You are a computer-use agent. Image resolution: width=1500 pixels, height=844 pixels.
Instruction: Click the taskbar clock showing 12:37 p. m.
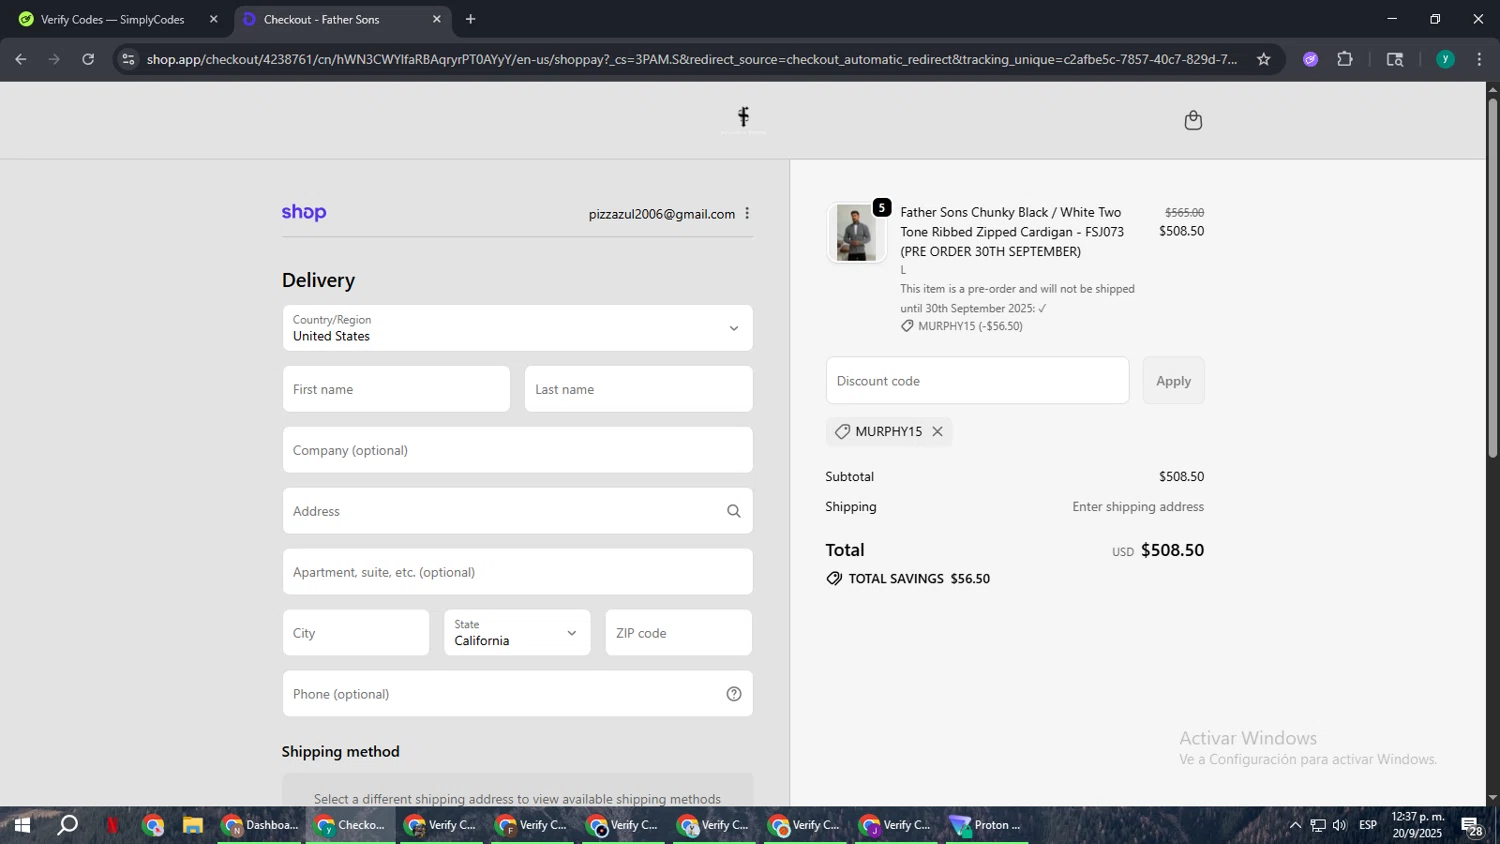click(x=1417, y=825)
